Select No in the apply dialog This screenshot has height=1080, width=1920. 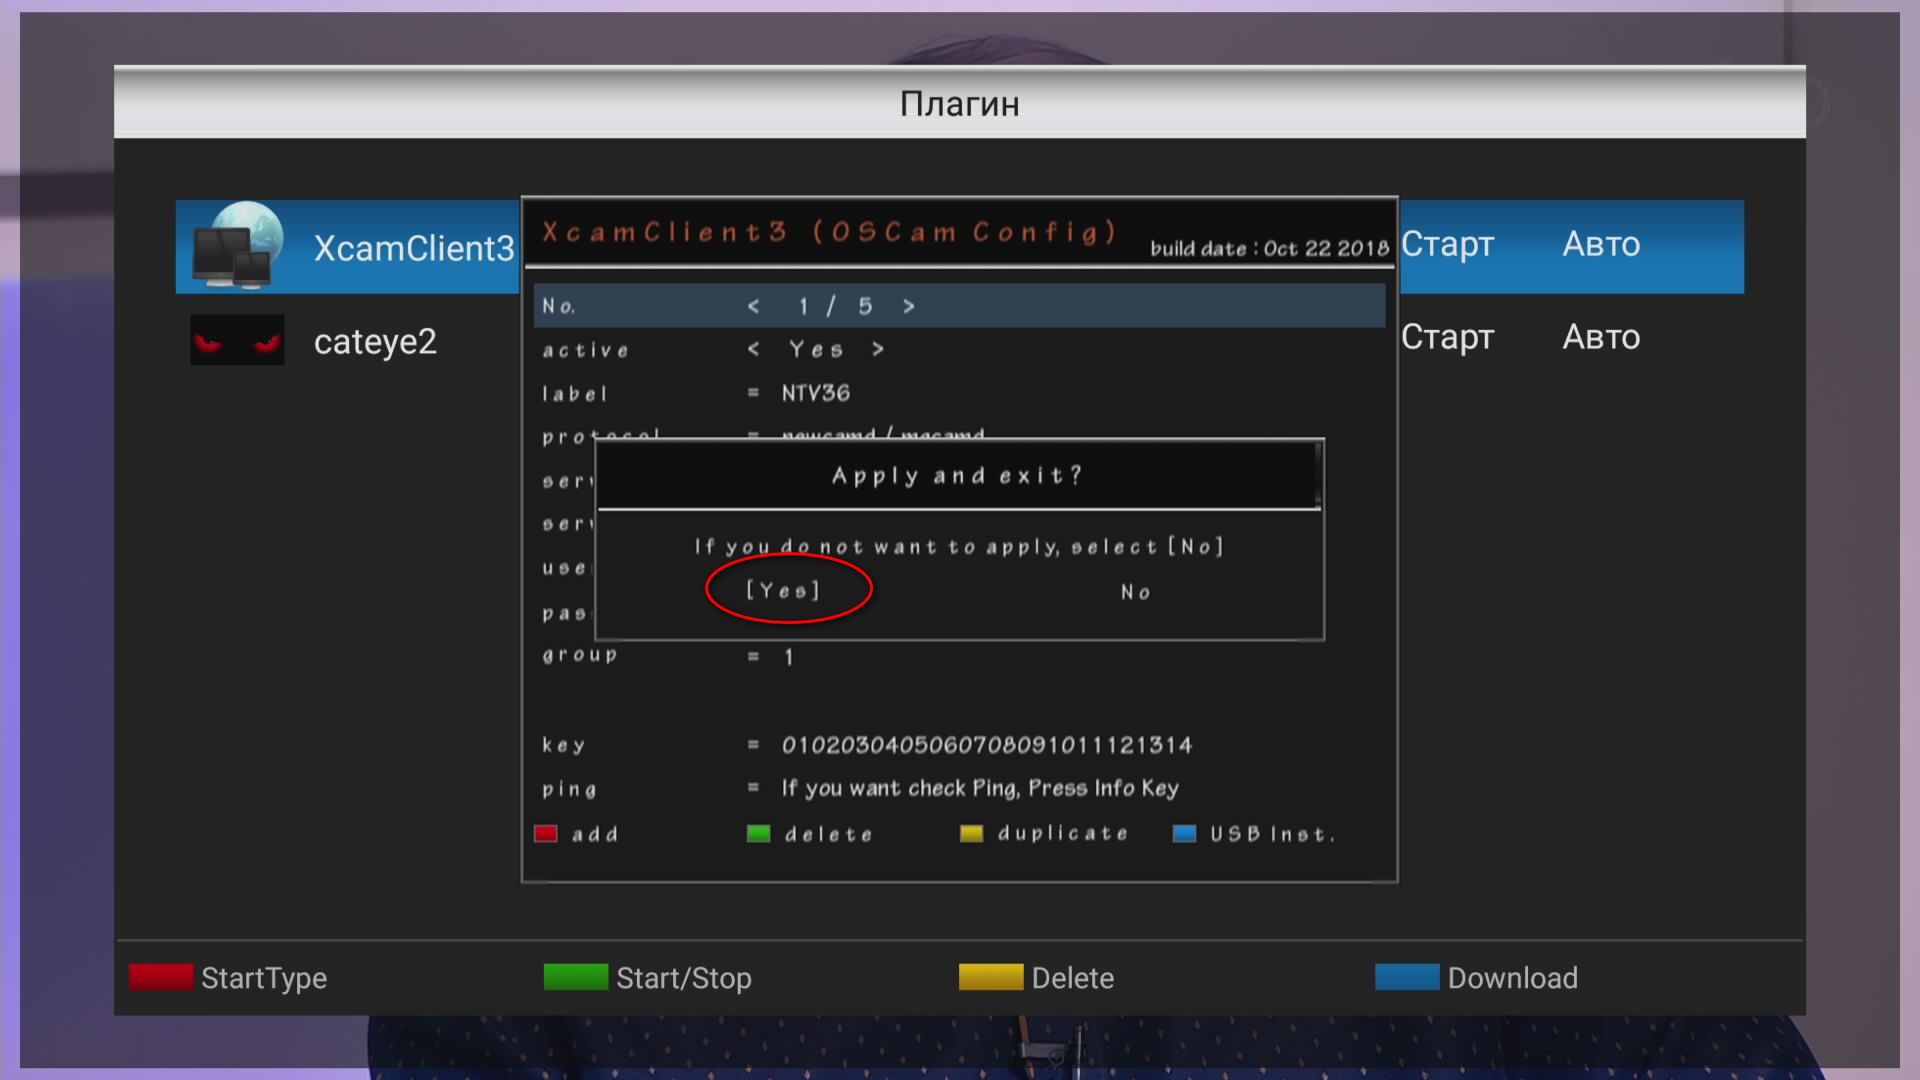(1135, 592)
